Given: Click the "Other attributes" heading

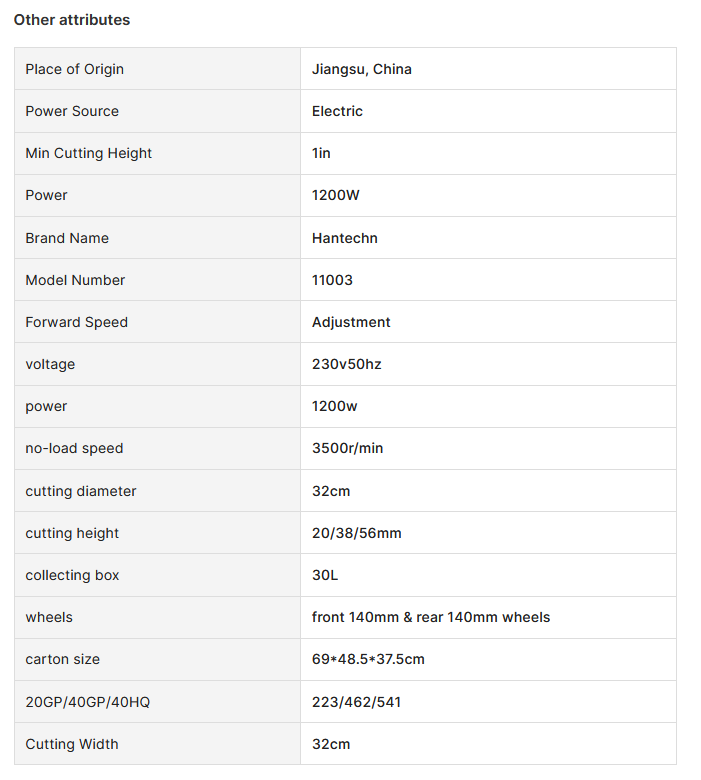Looking at the screenshot, I should tap(72, 20).
